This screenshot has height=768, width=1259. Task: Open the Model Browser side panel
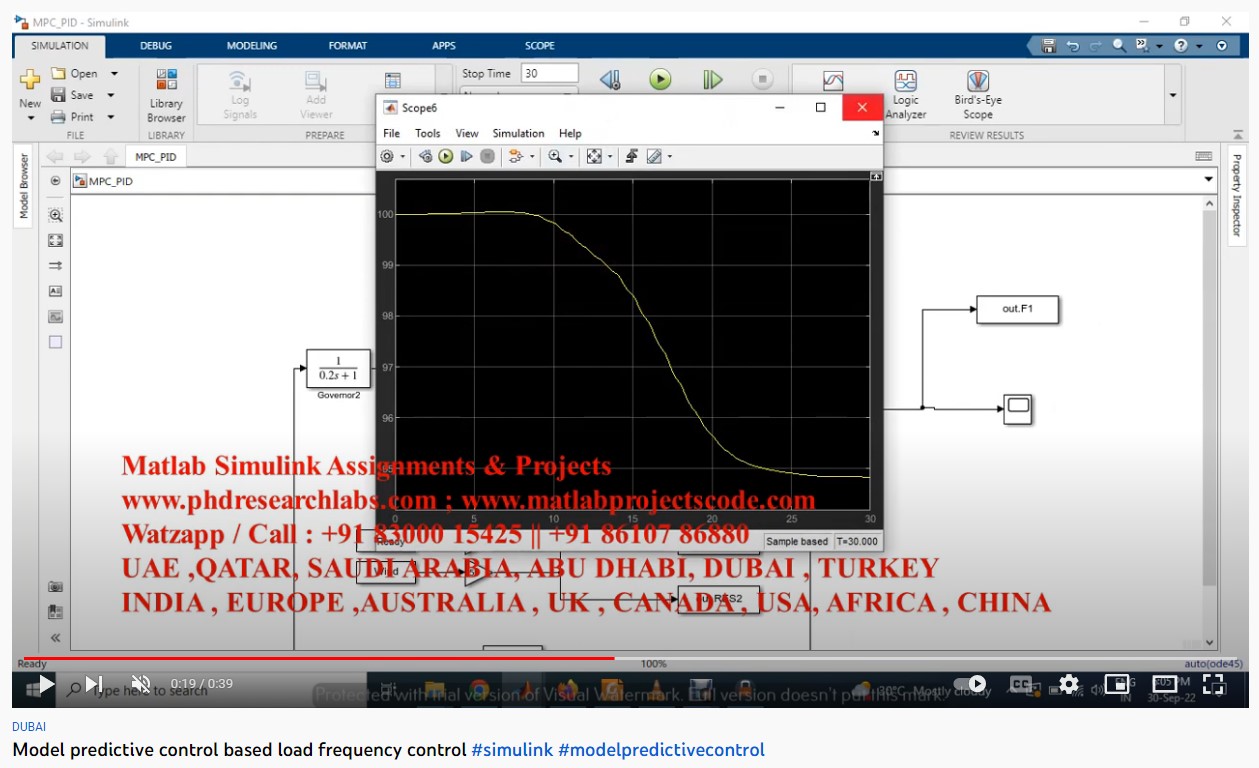tap(24, 186)
